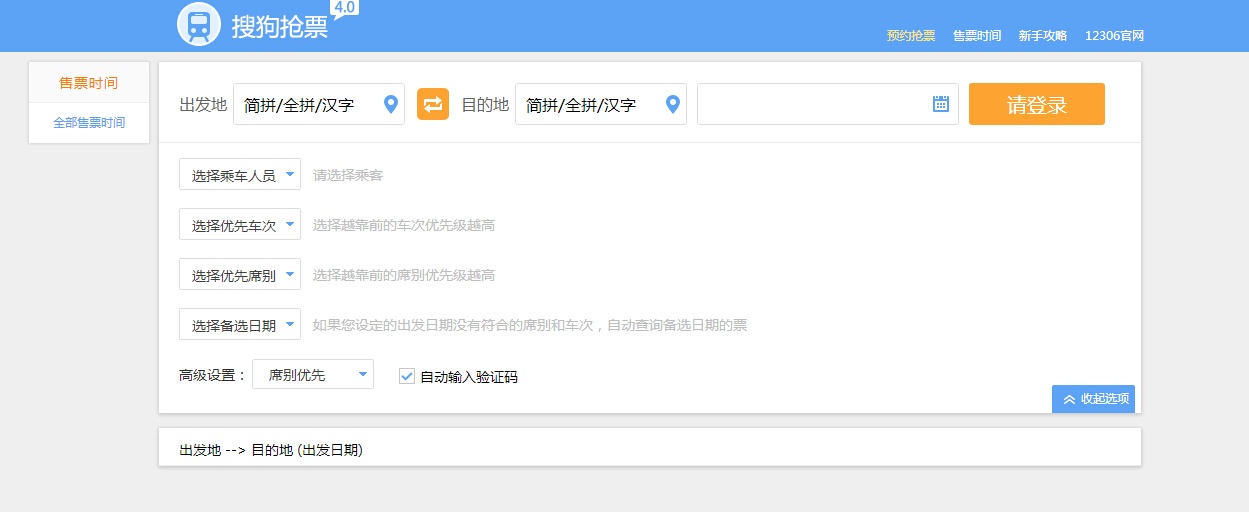Screen dimensions: 1249x512
Task: Open the calendar date picker icon
Action: point(940,104)
